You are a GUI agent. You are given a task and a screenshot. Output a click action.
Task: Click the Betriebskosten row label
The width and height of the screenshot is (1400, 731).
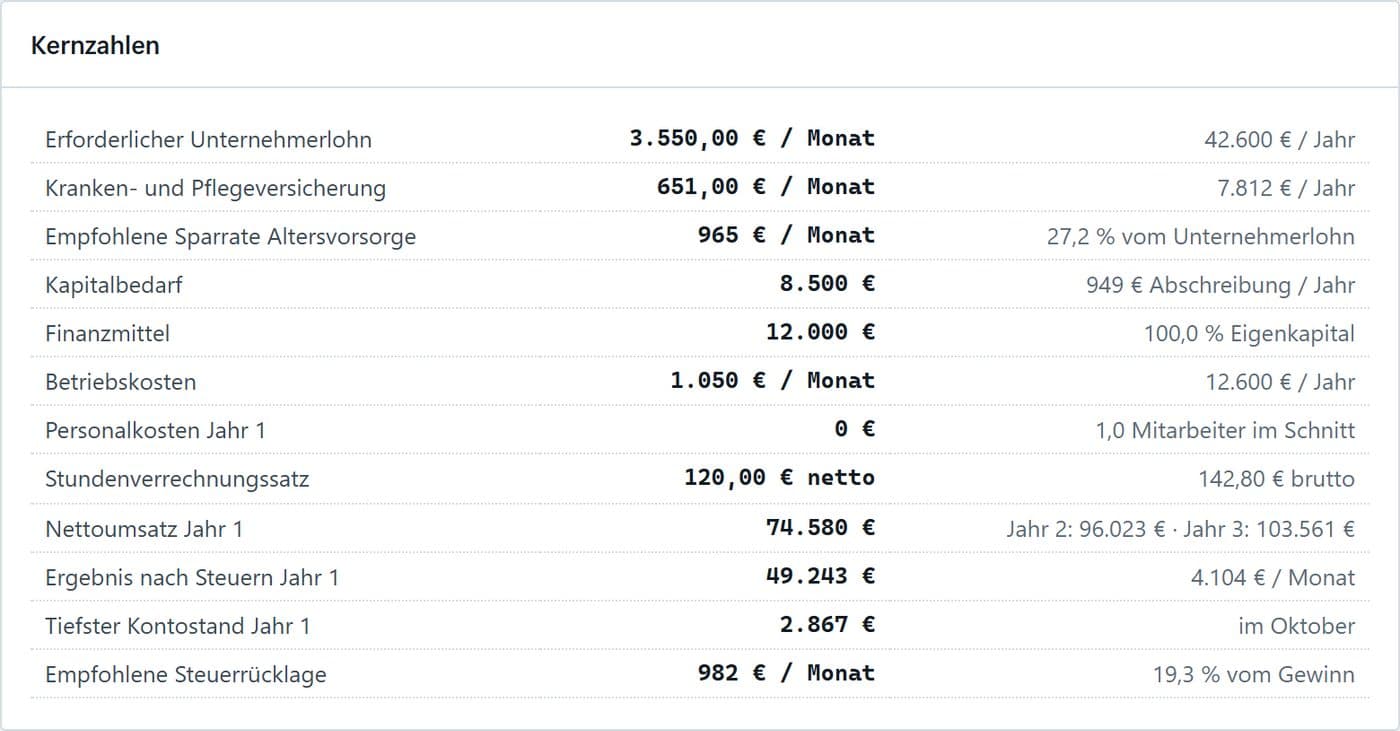pos(121,382)
